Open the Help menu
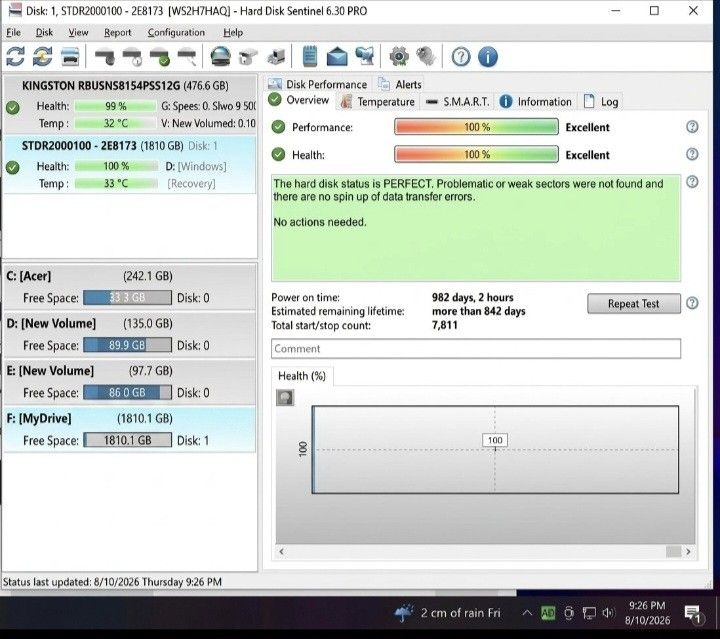The width and height of the screenshot is (720, 639). (233, 33)
